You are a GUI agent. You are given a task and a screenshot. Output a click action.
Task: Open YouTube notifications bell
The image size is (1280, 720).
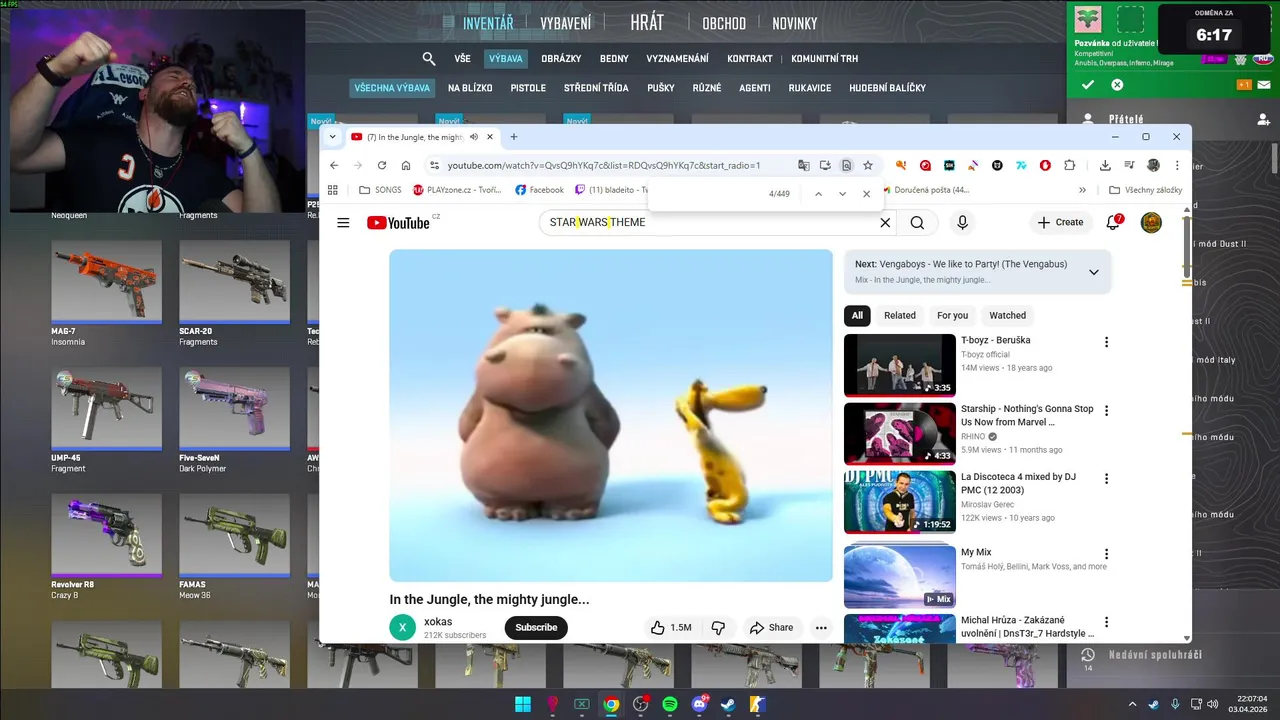[x=1113, y=222]
